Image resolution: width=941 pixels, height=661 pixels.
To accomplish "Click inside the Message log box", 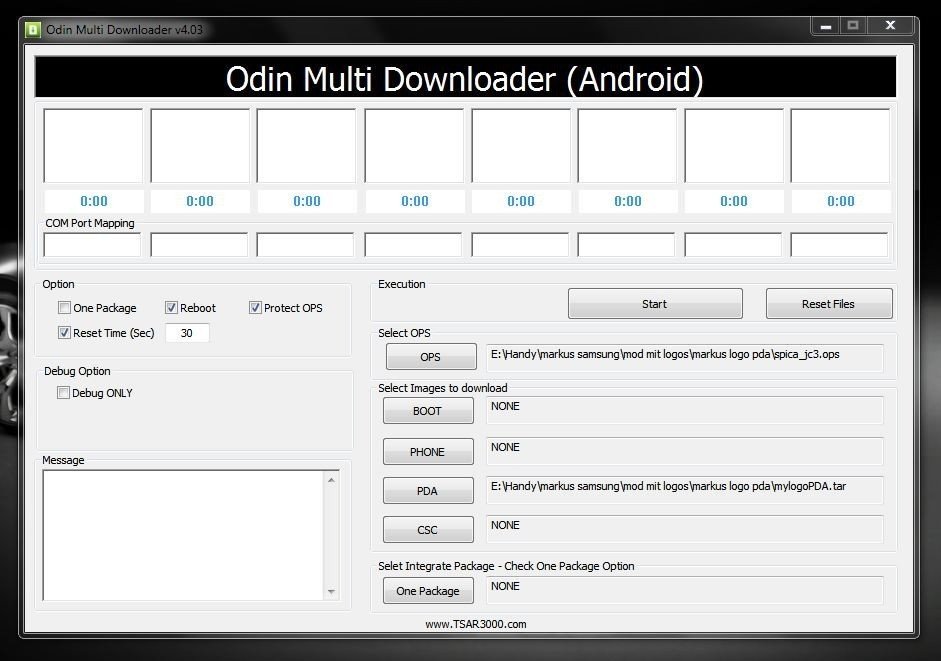I will [183, 536].
